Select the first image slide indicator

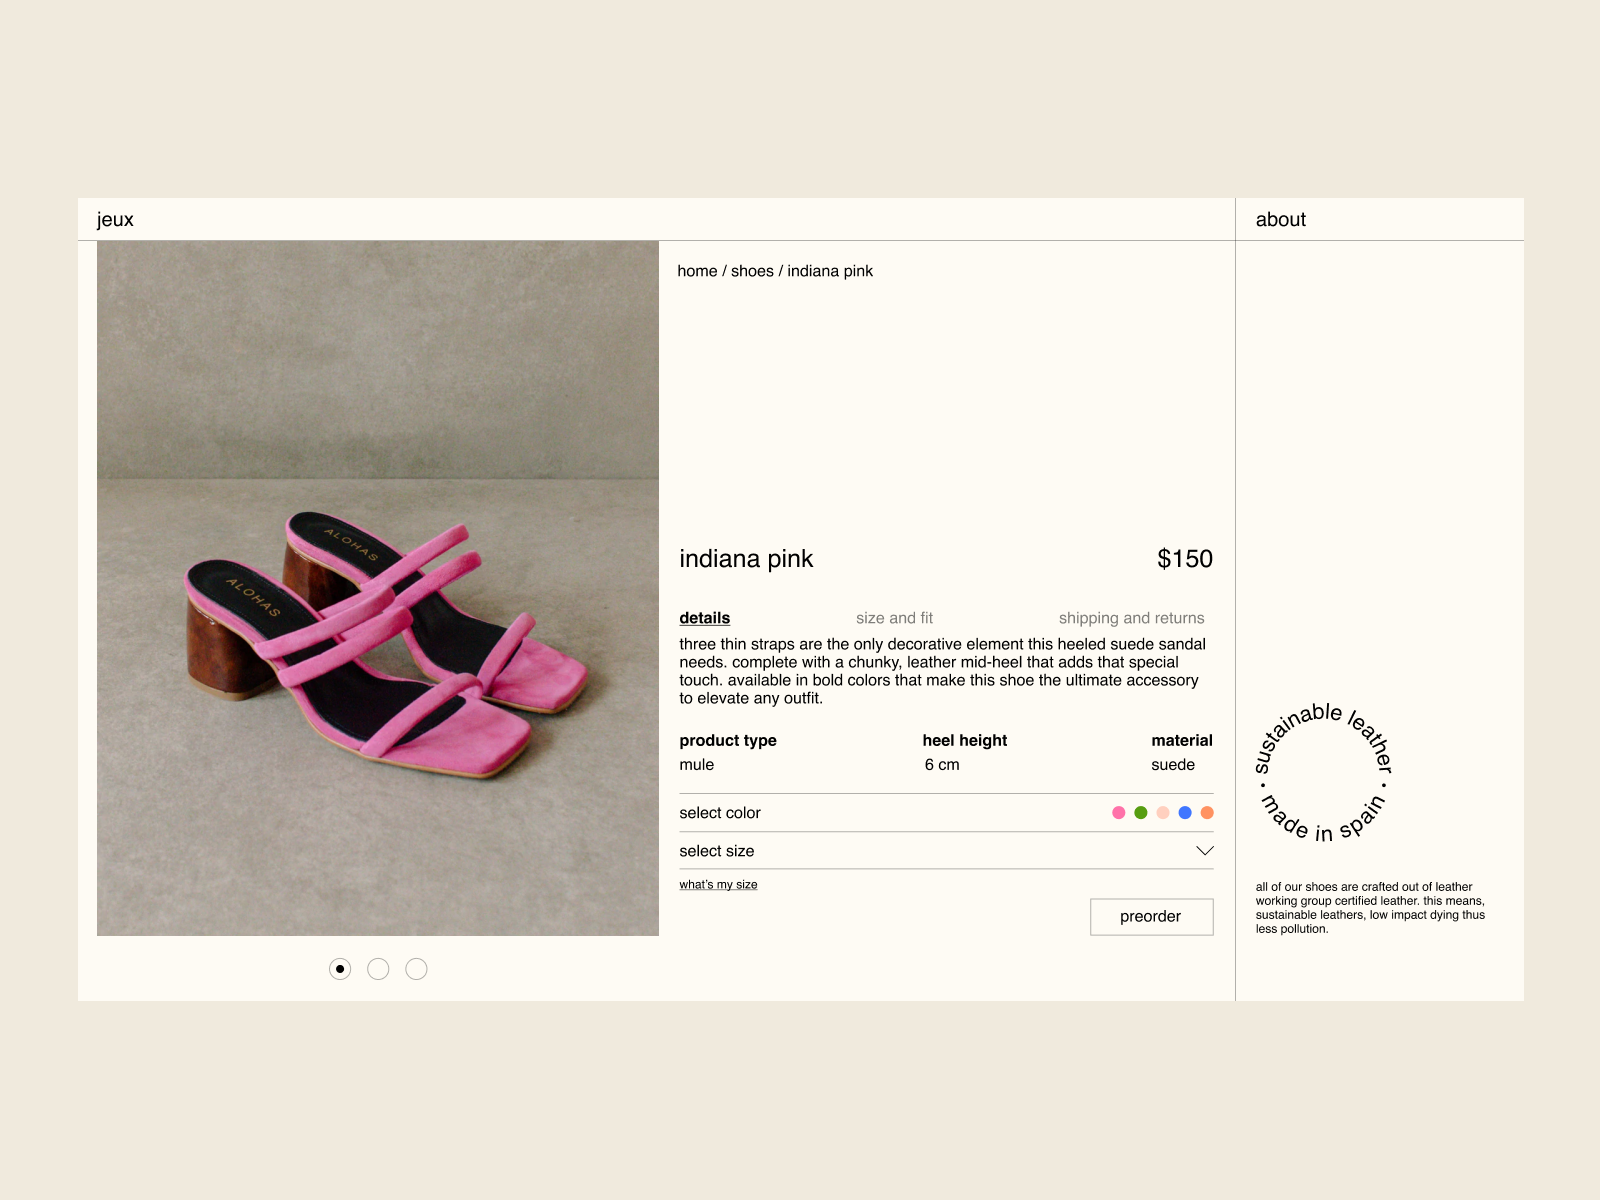340,969
